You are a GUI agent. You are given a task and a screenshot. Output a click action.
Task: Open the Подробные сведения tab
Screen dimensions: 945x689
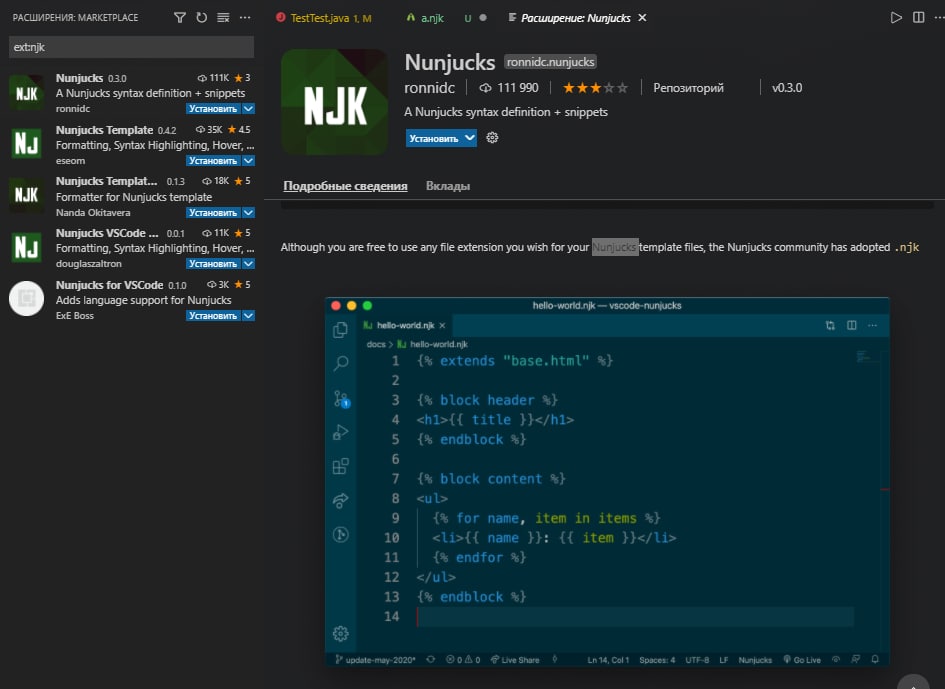coord(345,186)
